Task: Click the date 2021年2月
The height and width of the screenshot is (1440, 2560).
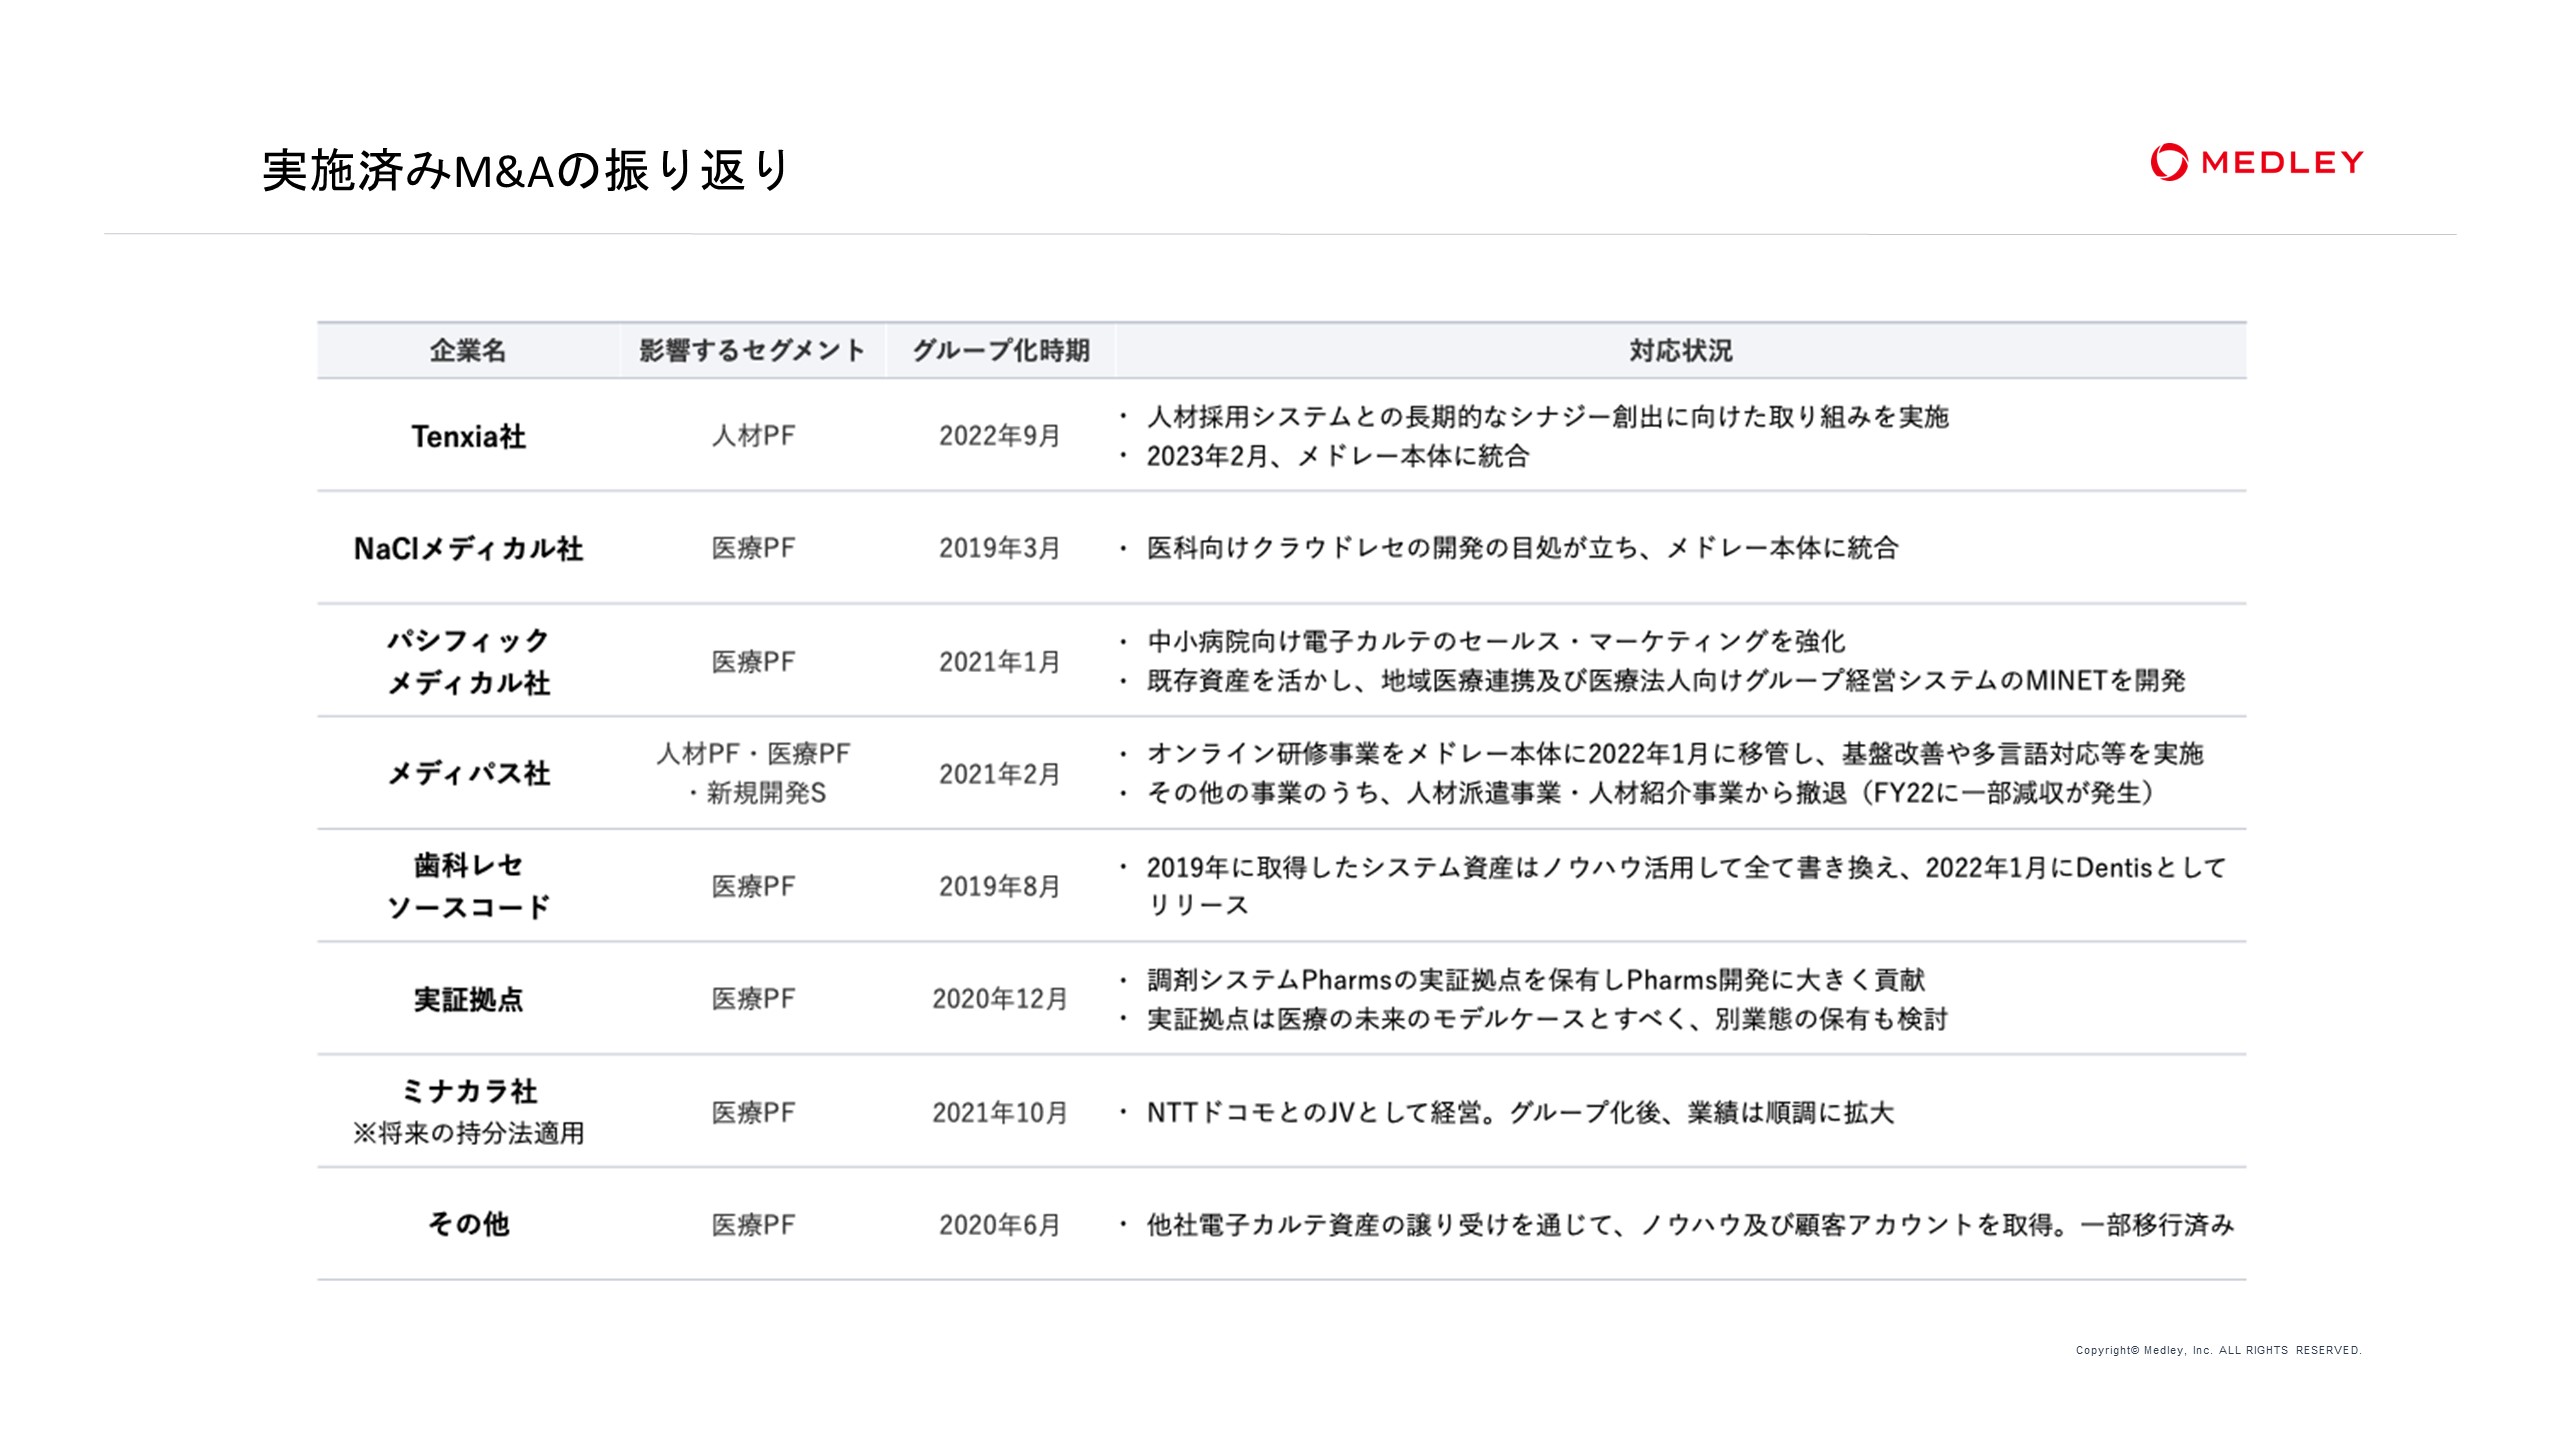Action: (1000, 773)
